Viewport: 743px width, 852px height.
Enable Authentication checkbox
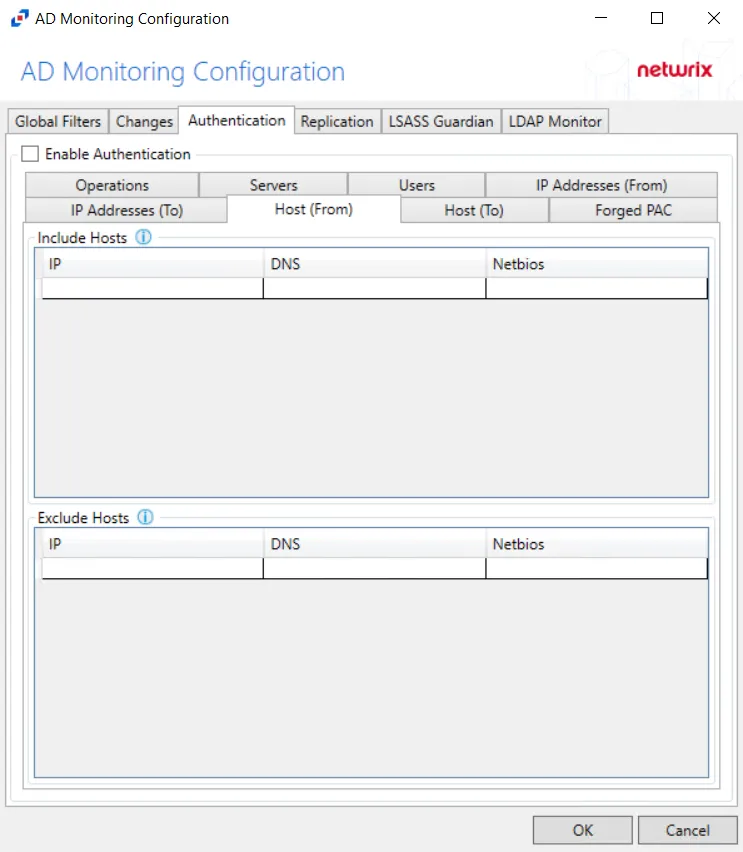(x=30, y=154)
